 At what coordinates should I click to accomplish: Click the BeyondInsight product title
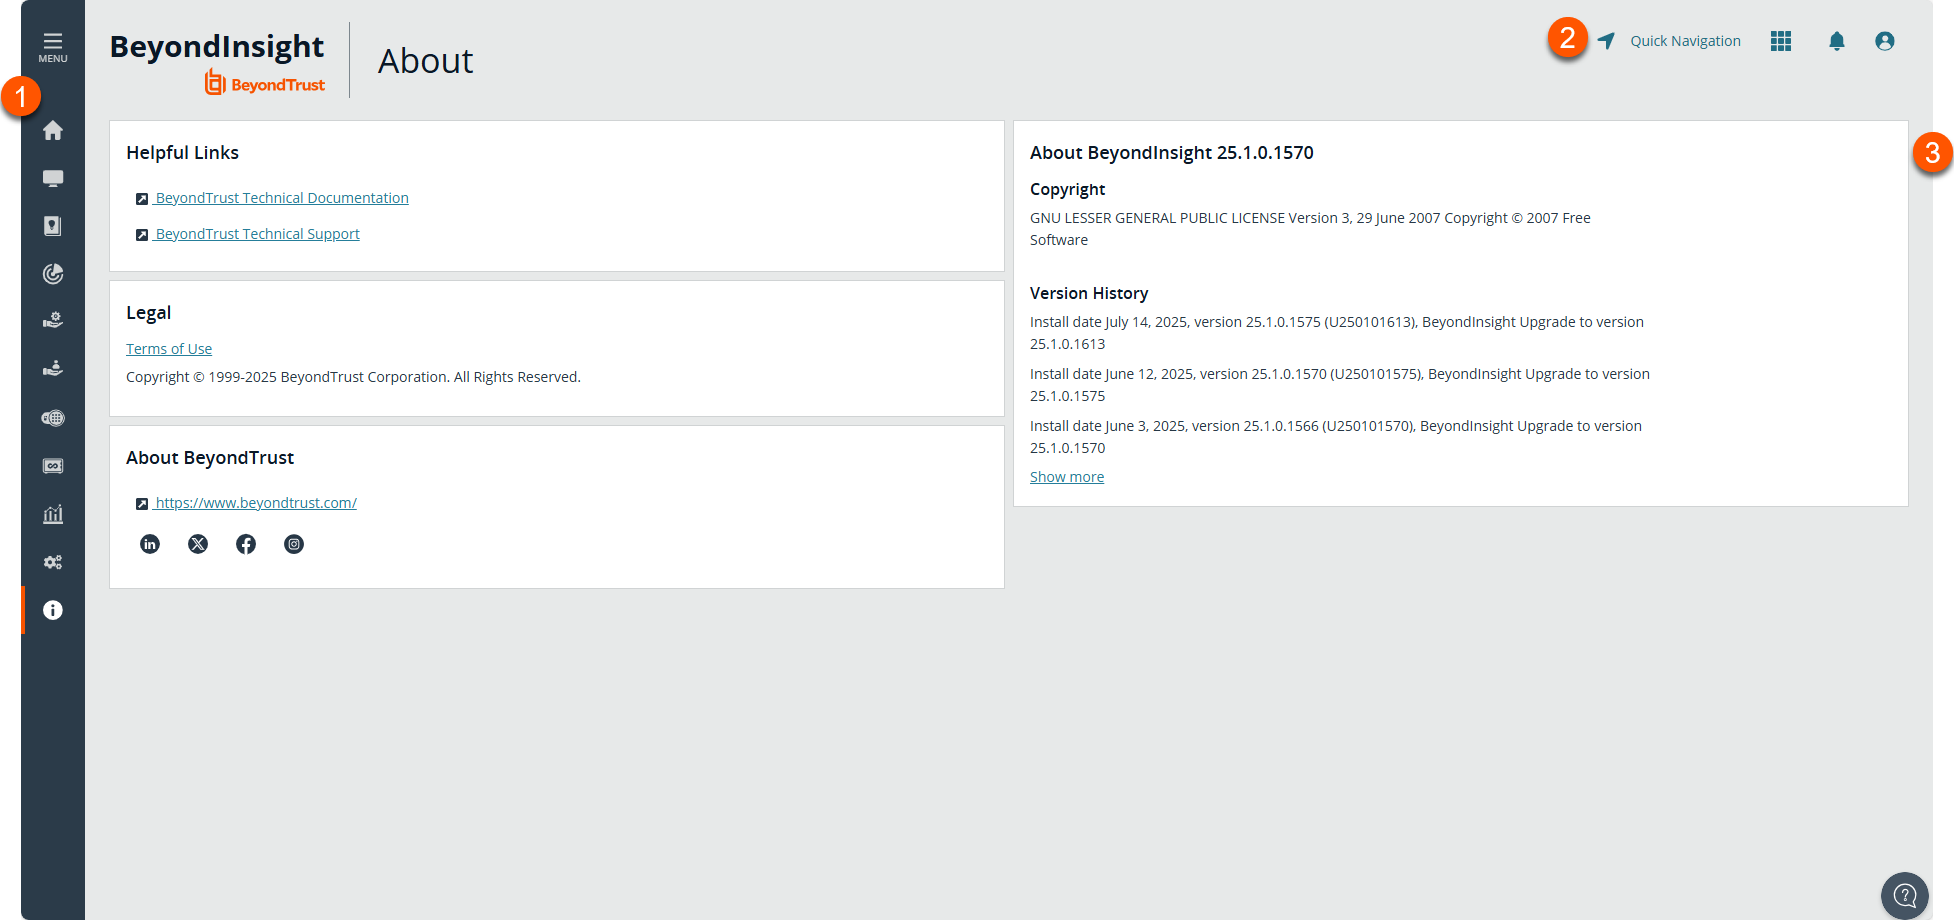click(217, 46)
